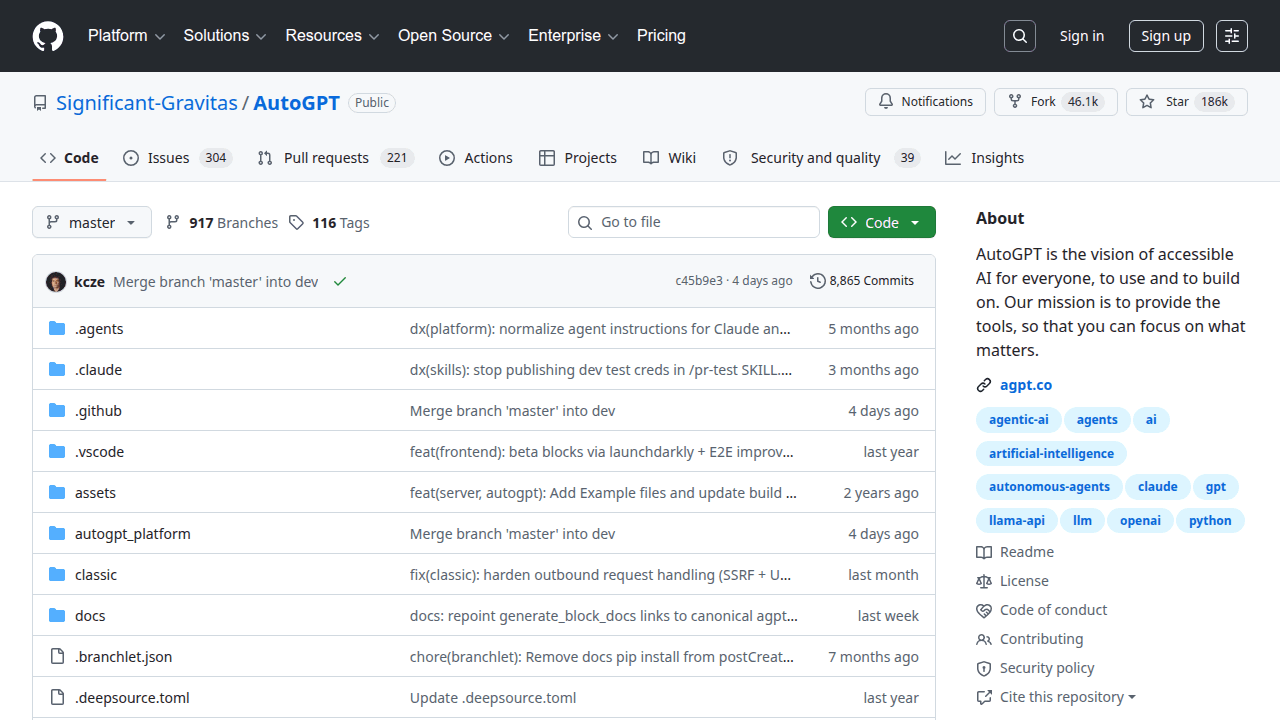
Task: Star the AutoGPT repository
Action: [1187, 102]
